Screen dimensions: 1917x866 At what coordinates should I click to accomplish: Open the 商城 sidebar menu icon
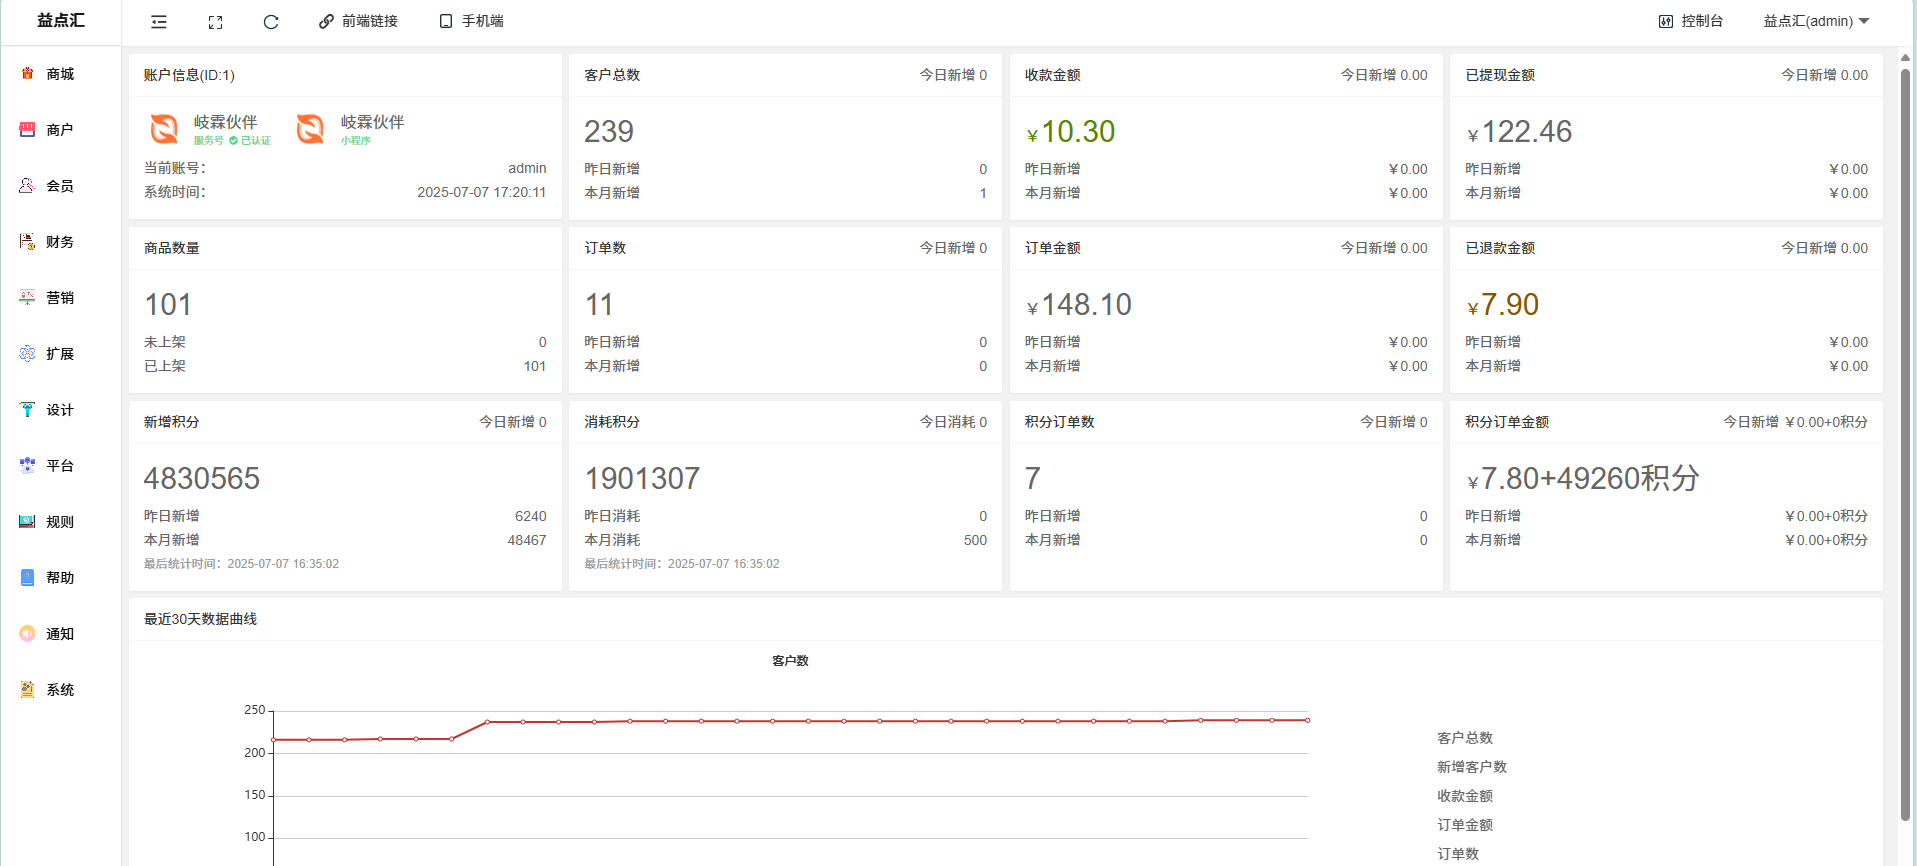click(28, 74)
